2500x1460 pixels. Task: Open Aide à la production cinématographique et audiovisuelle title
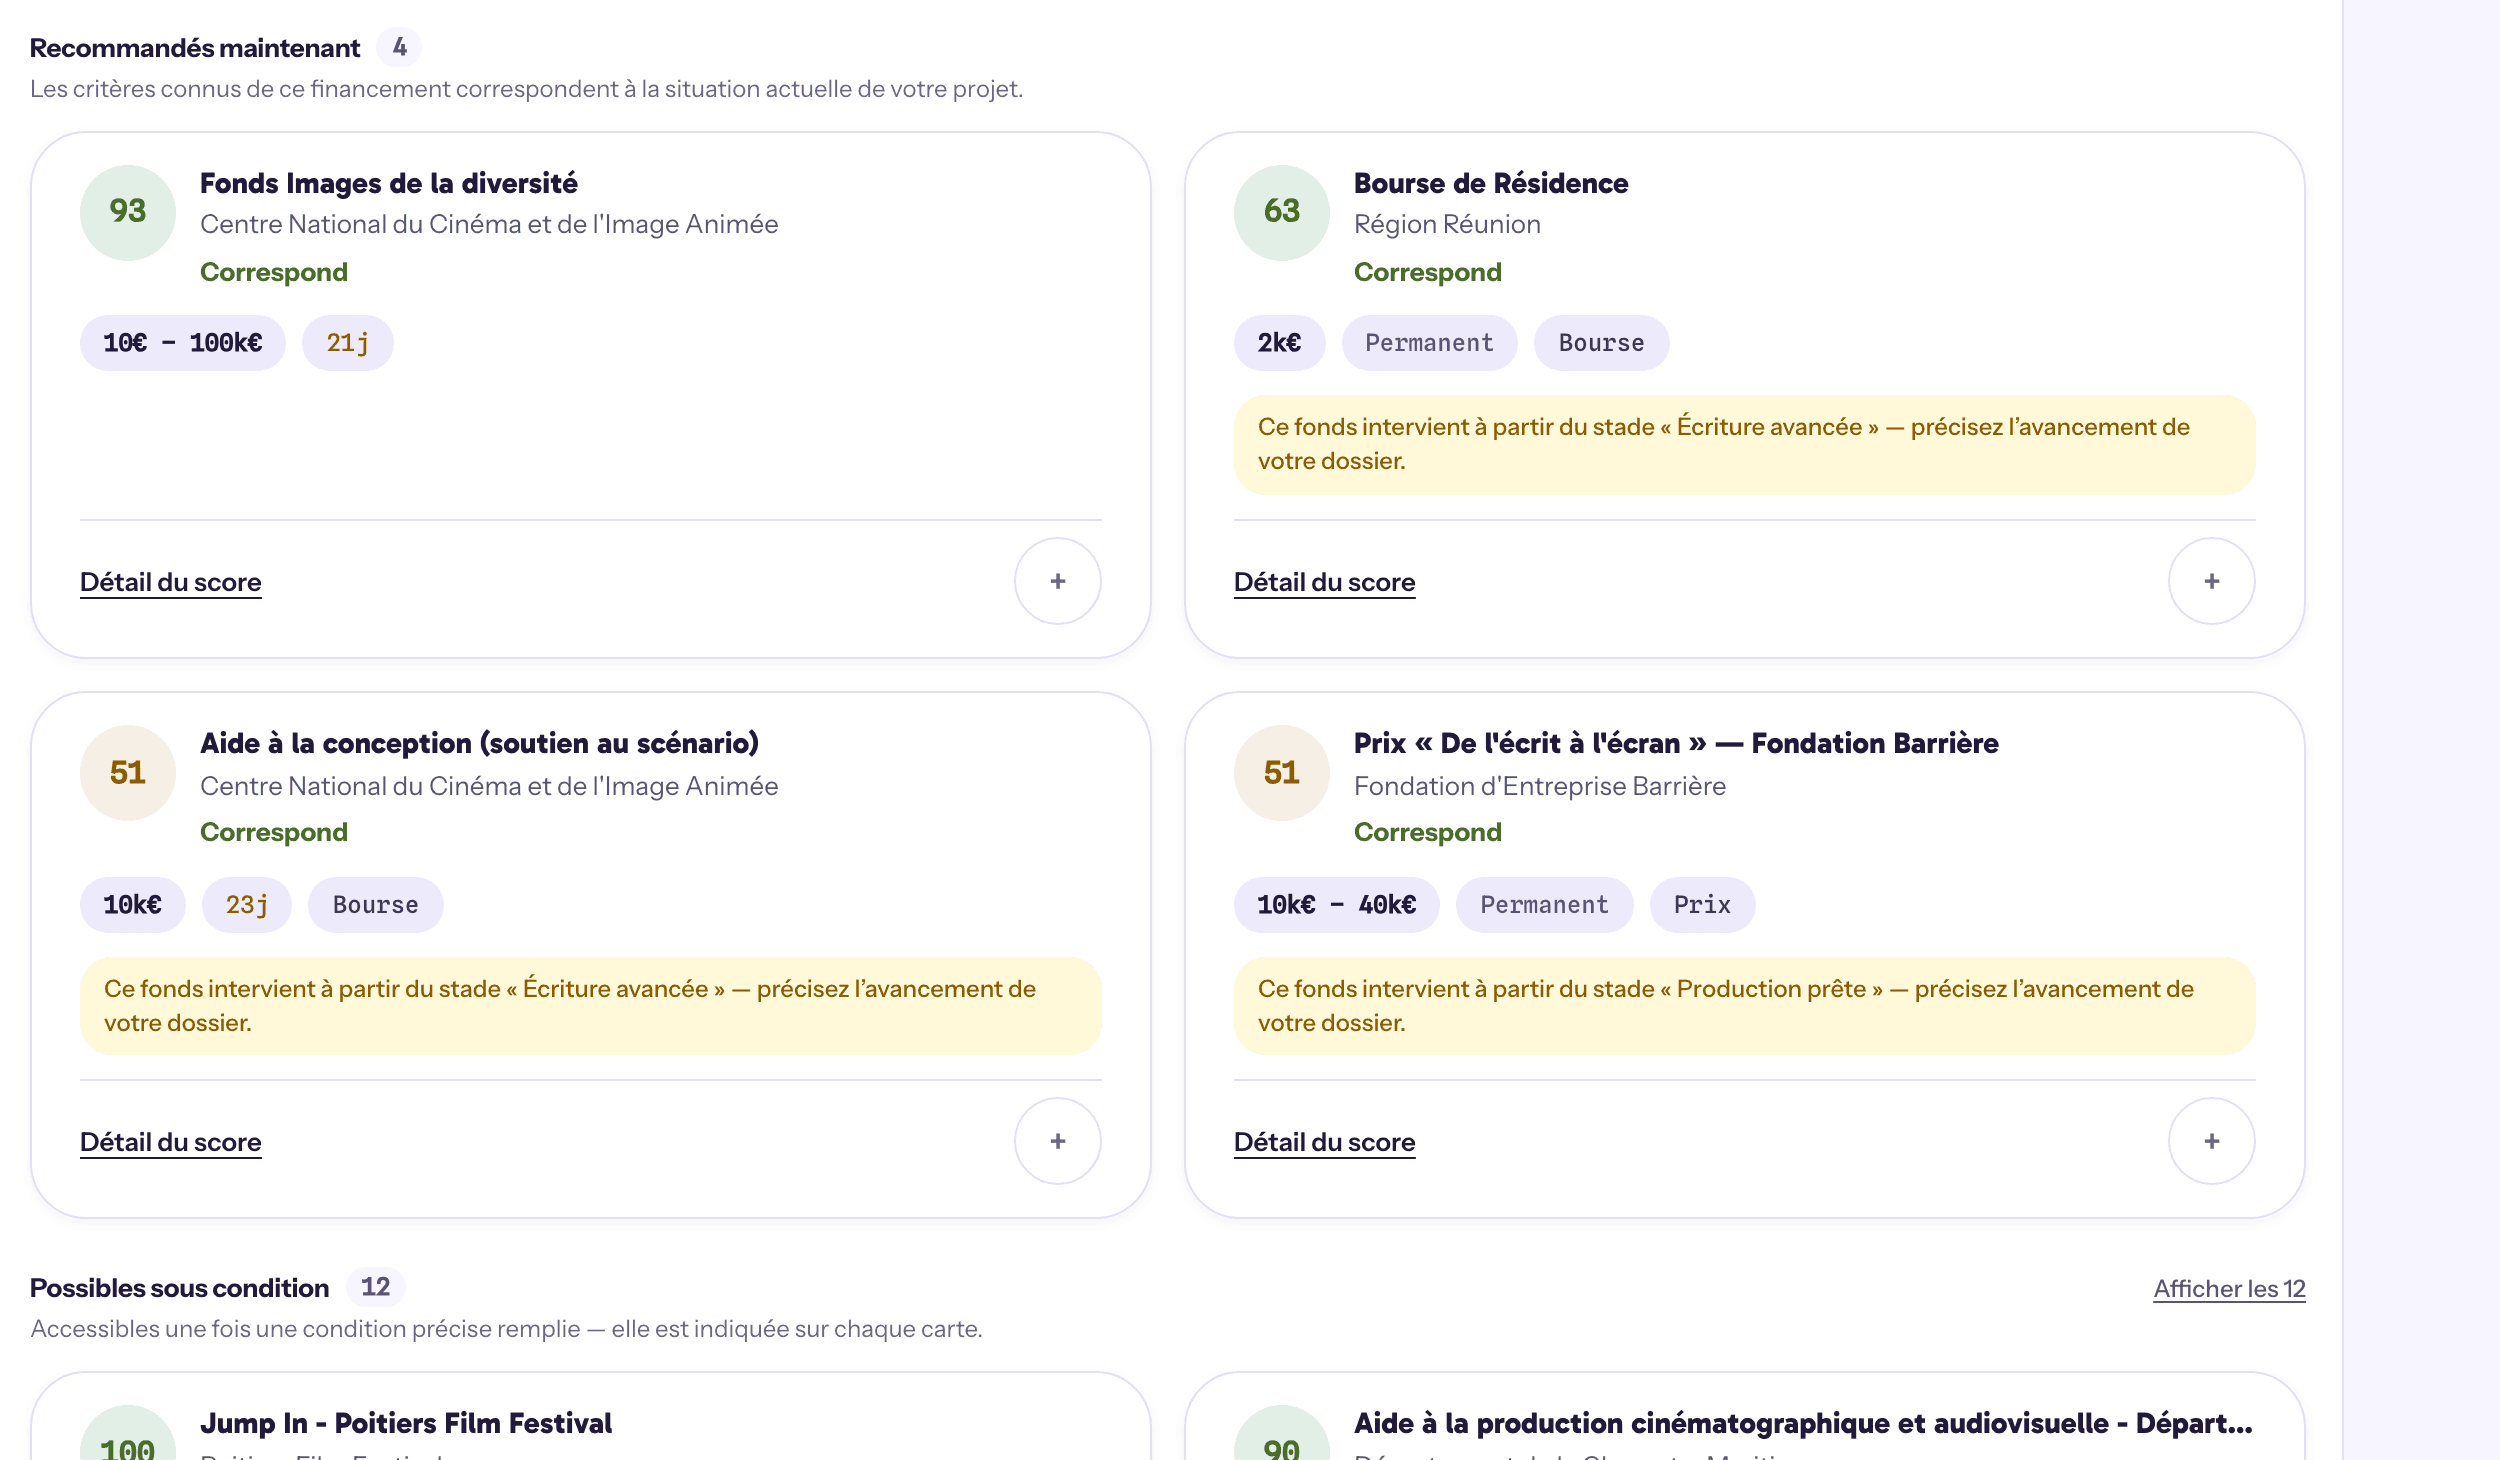click(x=1803, y=1423)
